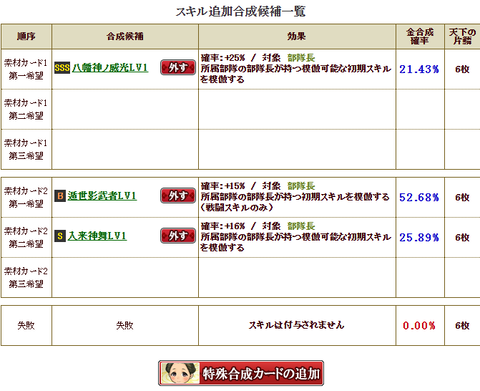Image resolution: width=480 pixels, height=391 pixels.
Task: Click the 合成候補 column header
Action: pos(125,36)
